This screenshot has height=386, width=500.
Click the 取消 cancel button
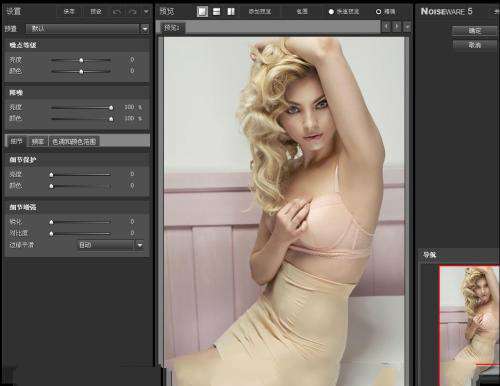tap(475, 44)
